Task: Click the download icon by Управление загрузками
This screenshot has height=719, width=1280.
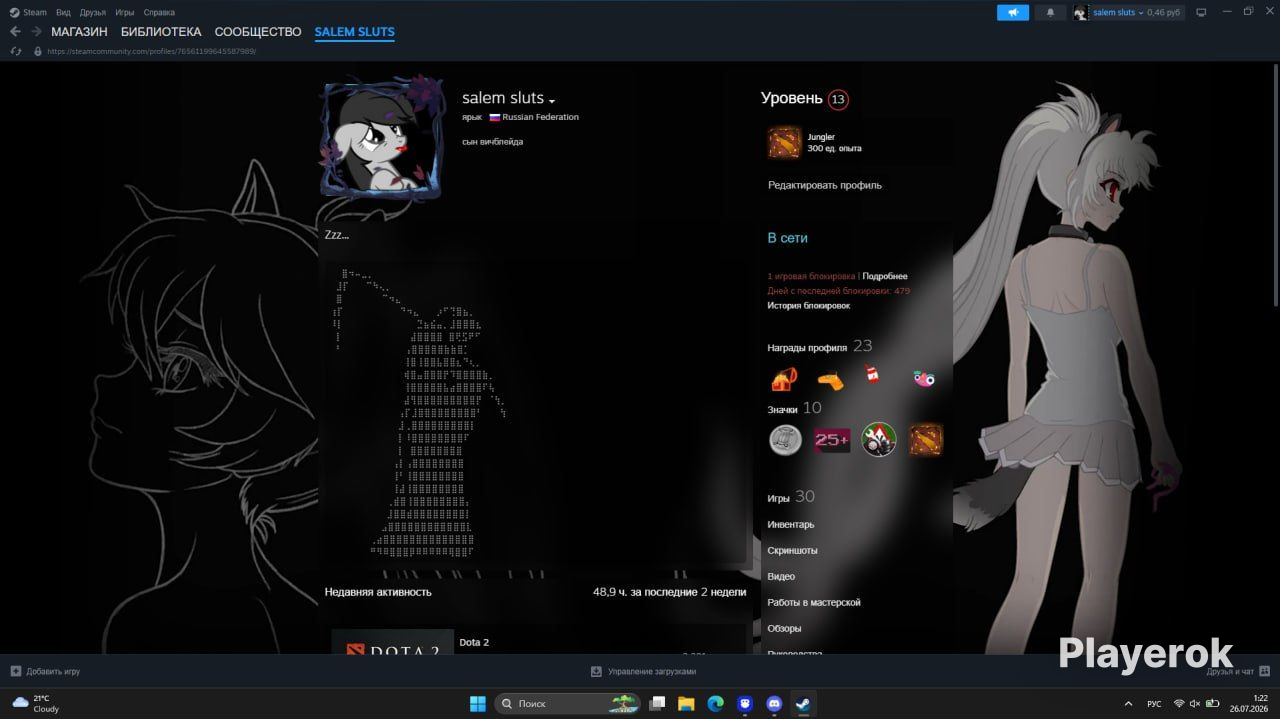Action: (596, 671)
